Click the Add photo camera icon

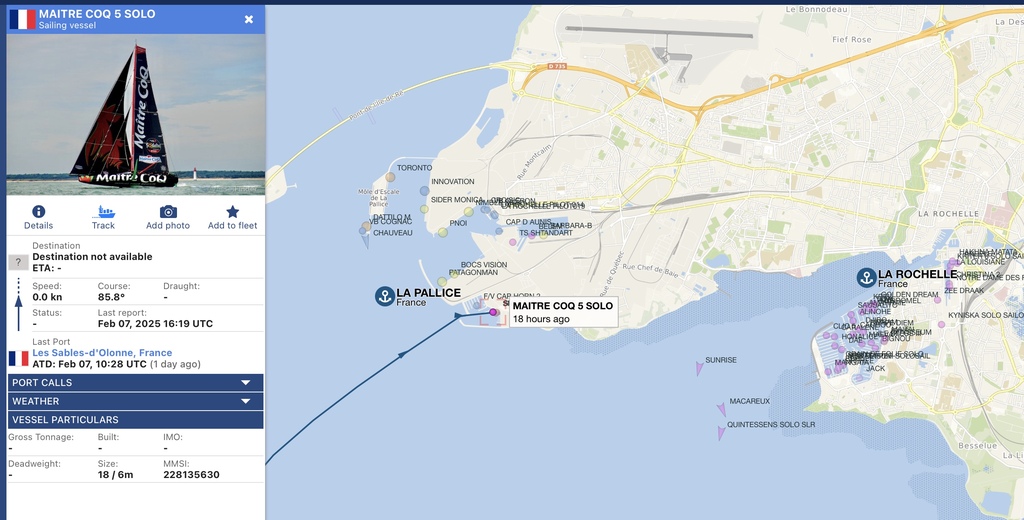(168, 211)
